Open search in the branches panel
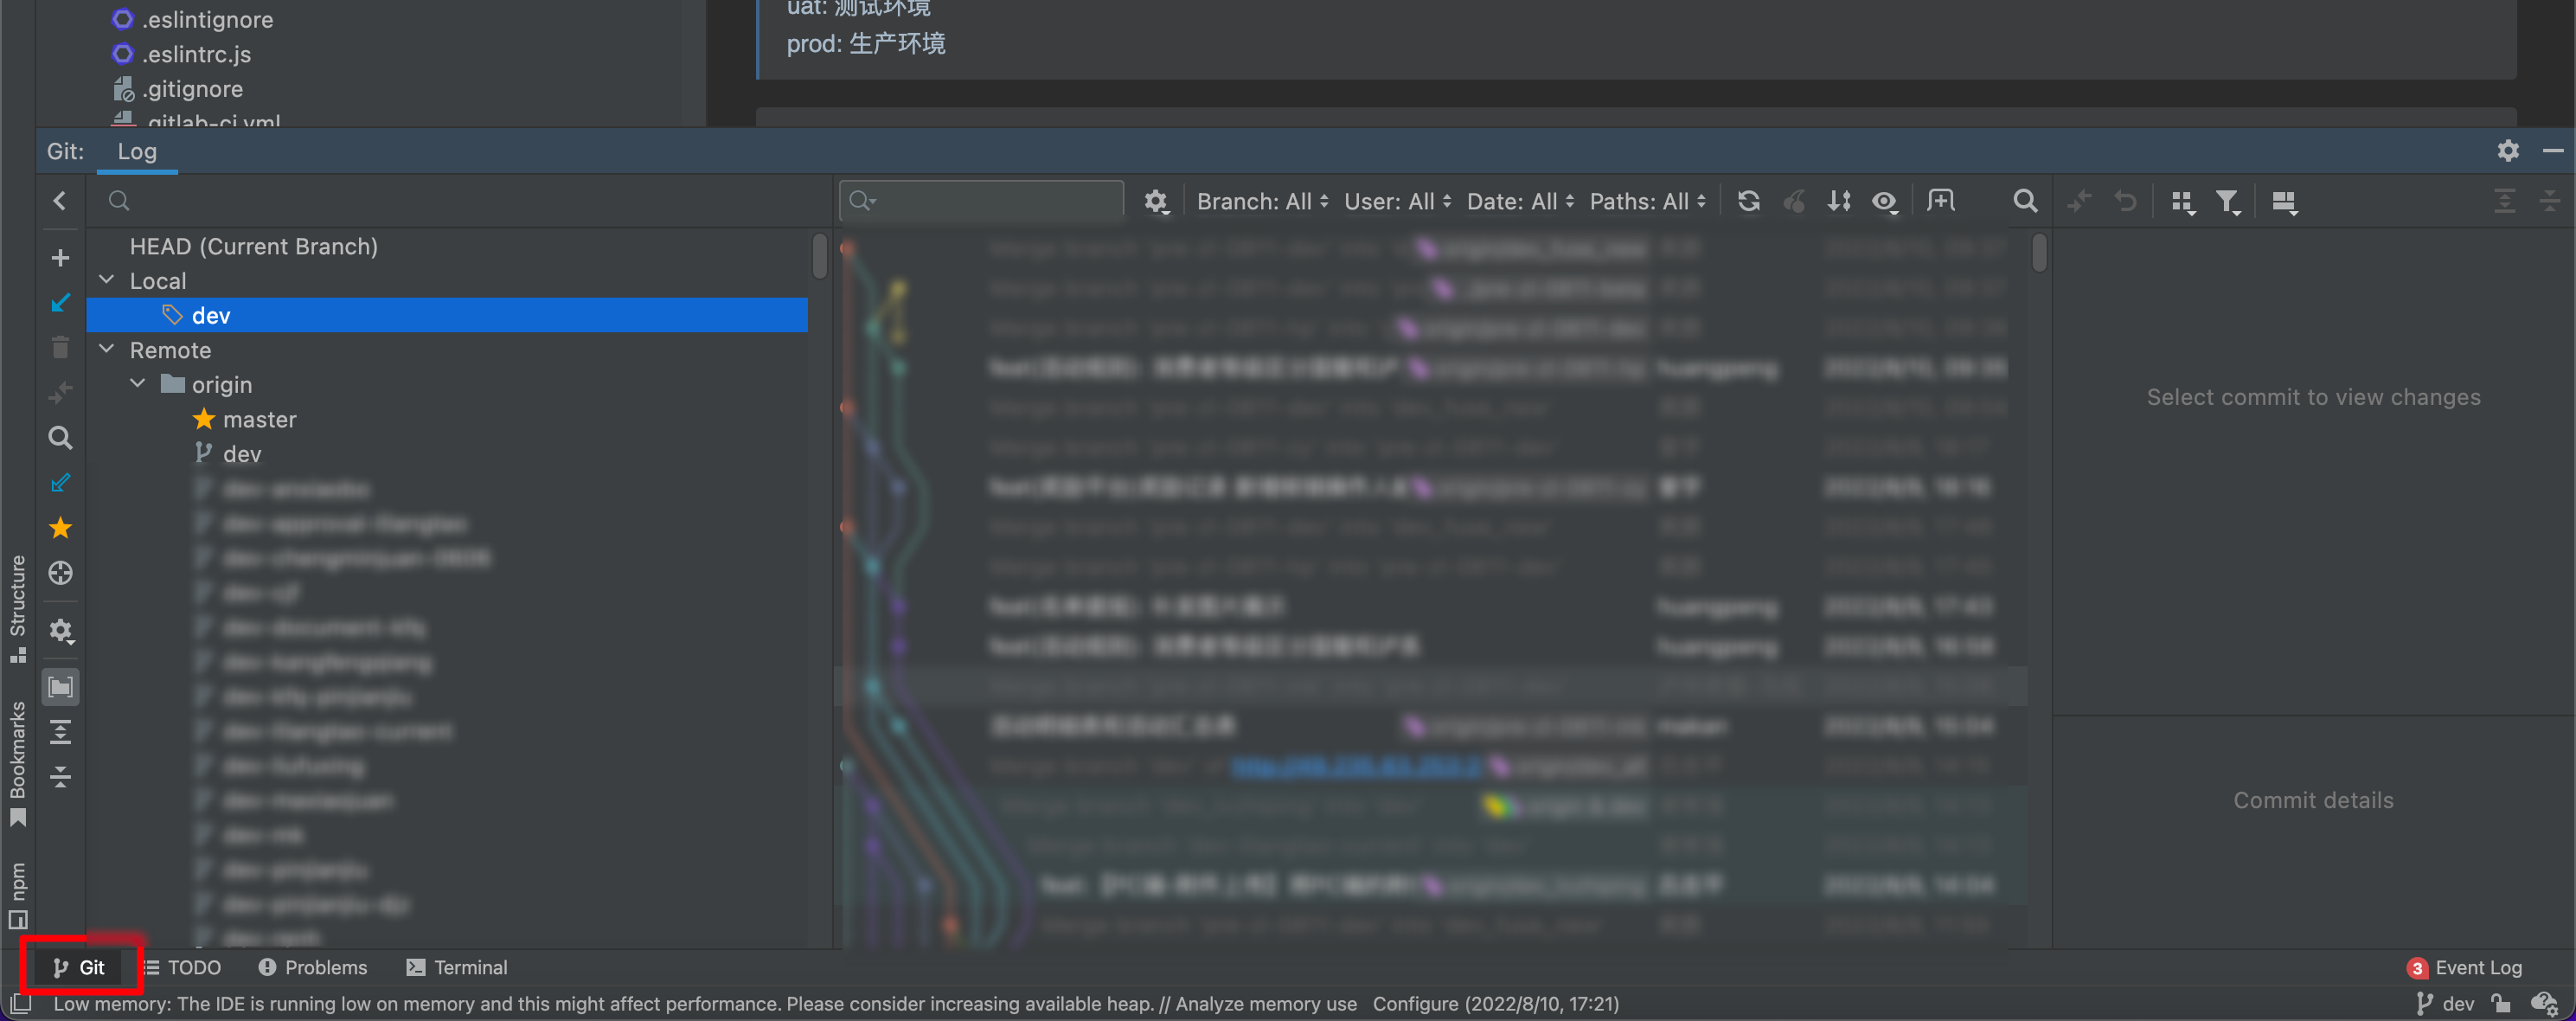 pyautogui.click(x=118, y=201)
